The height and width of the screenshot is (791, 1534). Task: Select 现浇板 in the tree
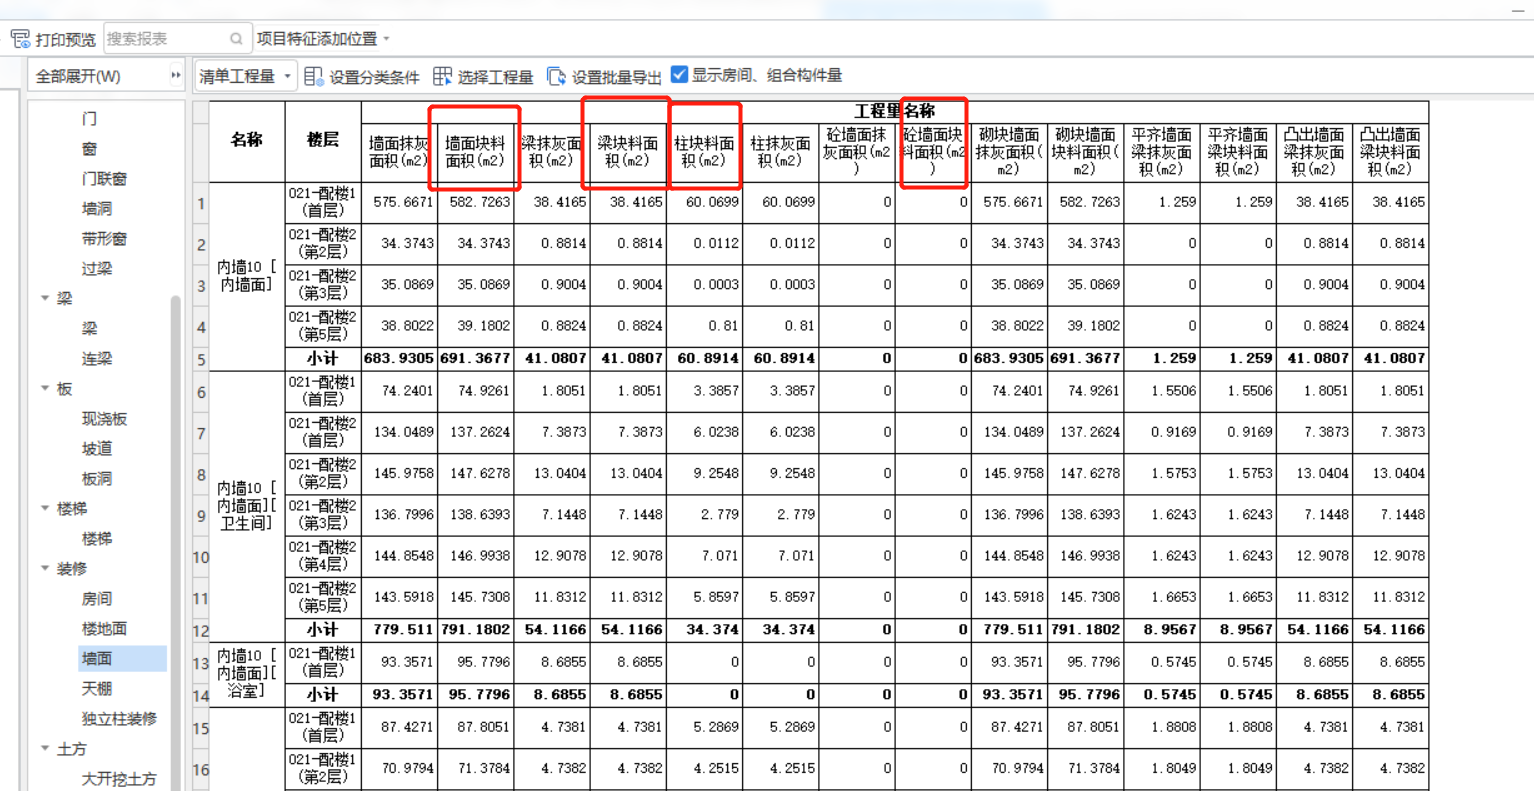[x=104, y=418]
